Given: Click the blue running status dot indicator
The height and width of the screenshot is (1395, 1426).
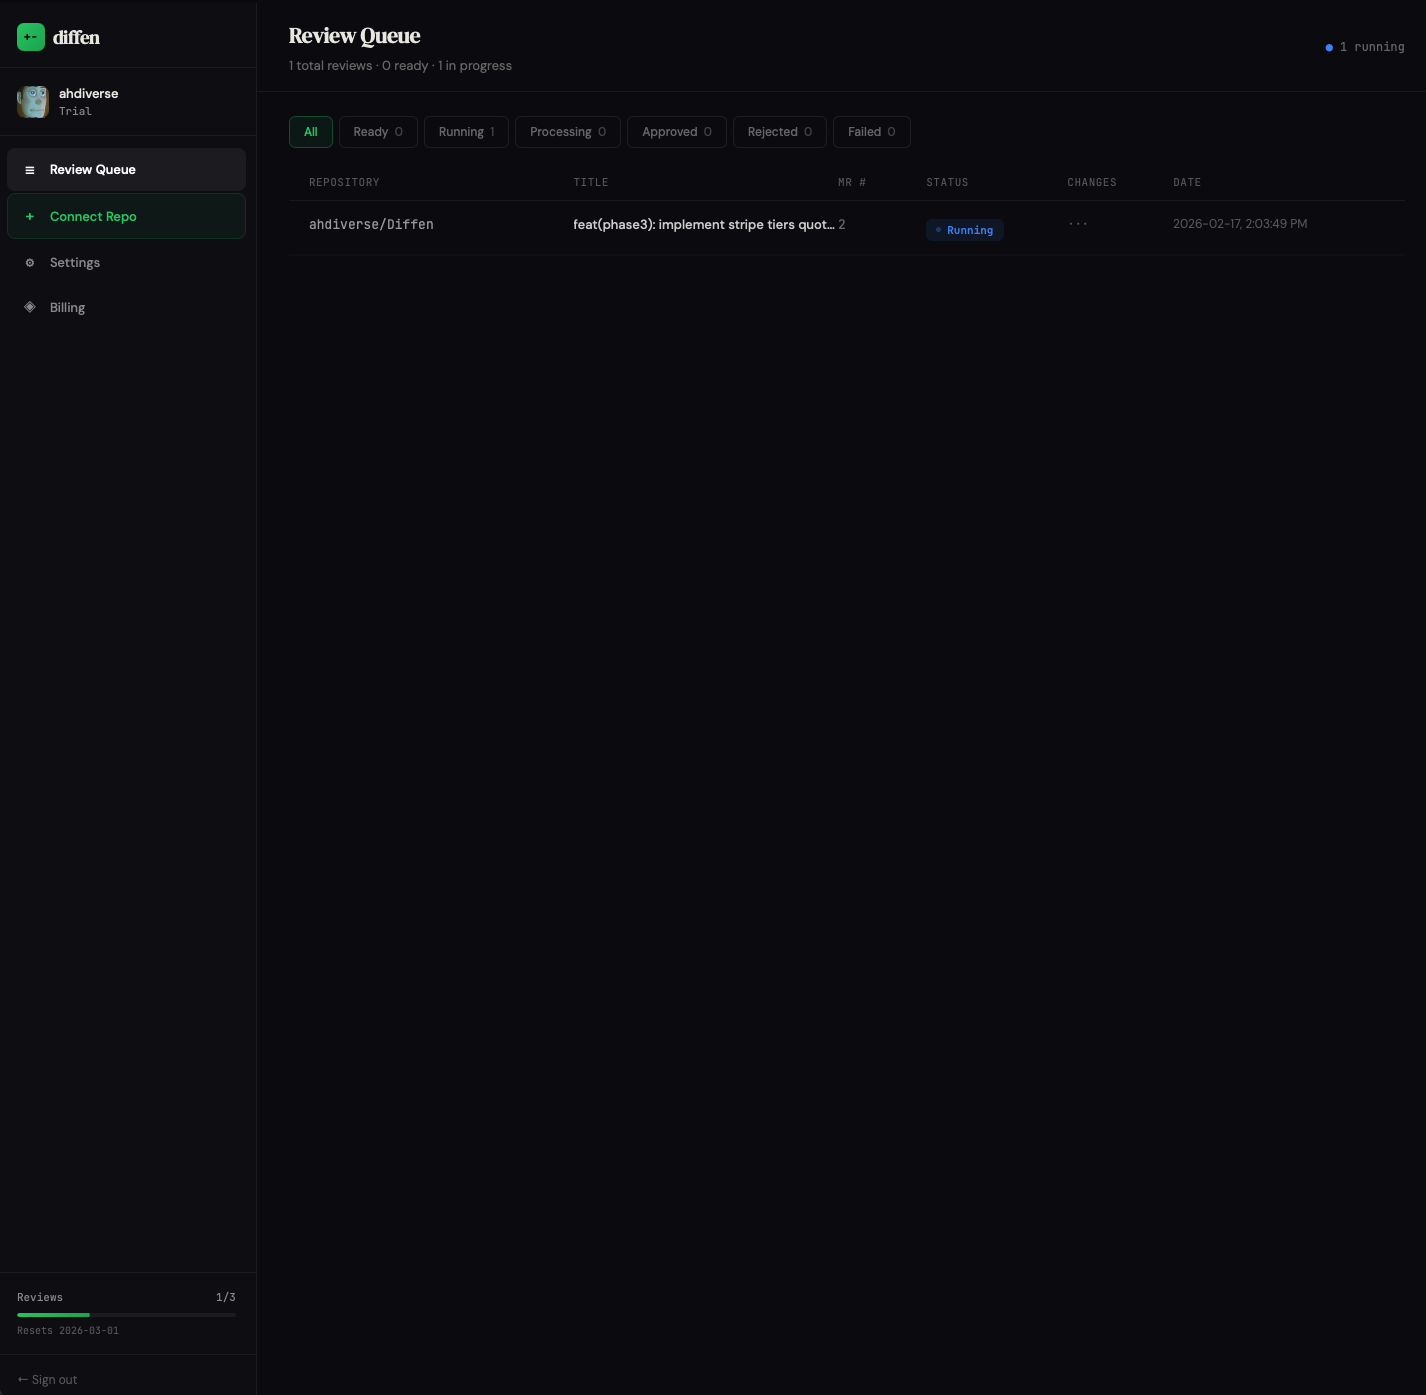Looking at the screenshot, I should [1329, 46].
